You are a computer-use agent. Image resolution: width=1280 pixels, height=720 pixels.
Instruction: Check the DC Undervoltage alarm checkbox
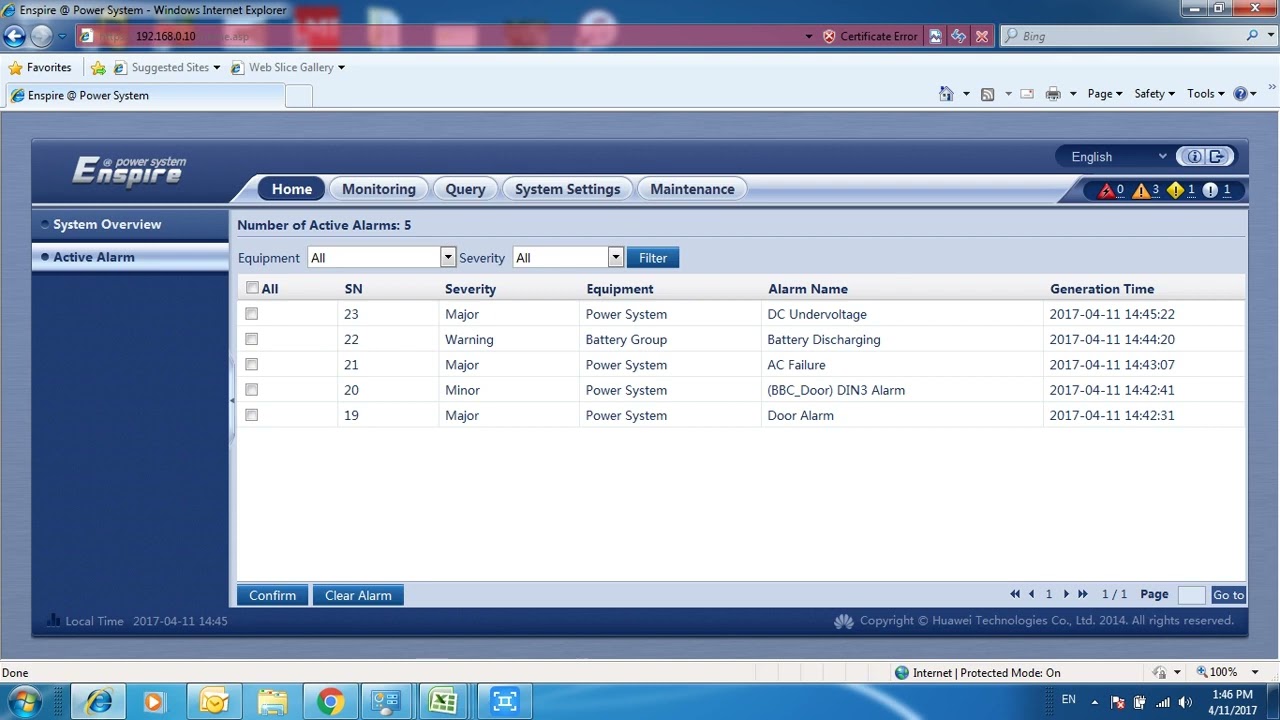[x=252, y=314]
